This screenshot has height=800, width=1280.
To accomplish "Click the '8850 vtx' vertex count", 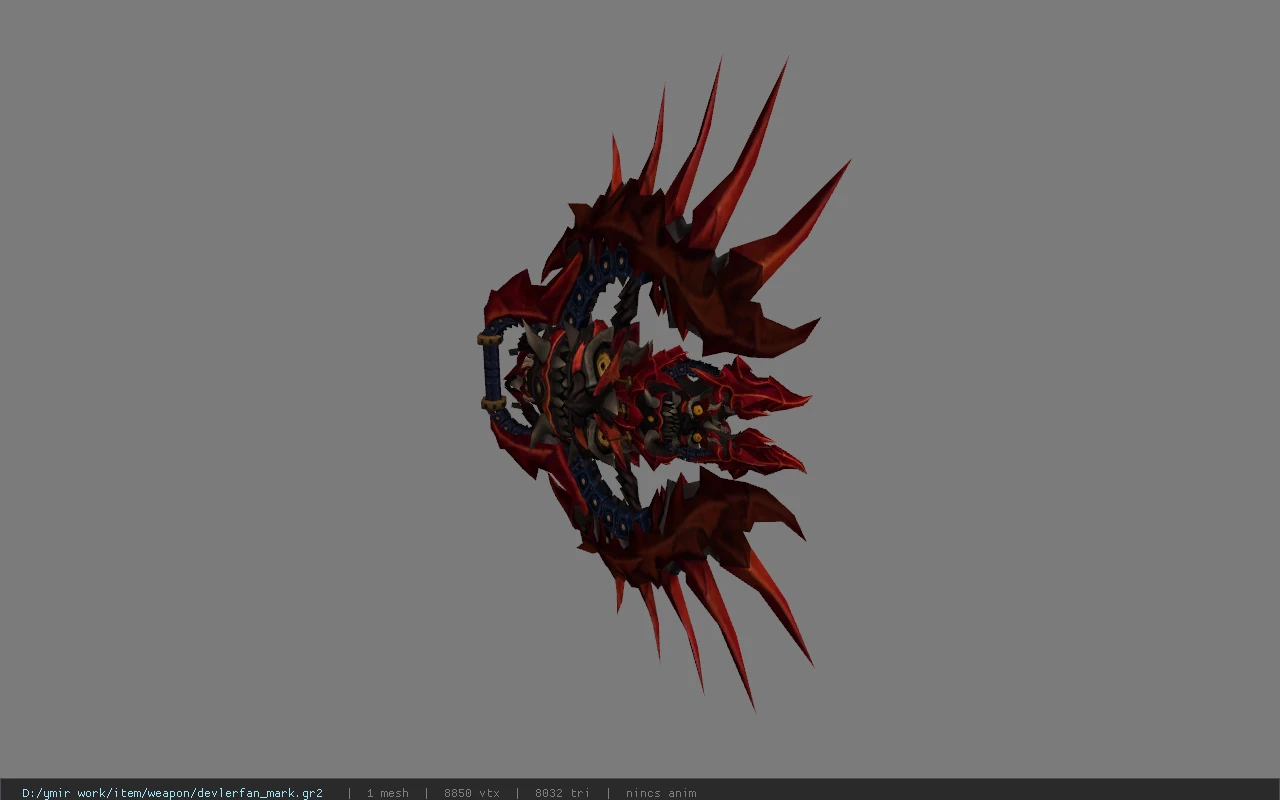I will pyautogui.click(x=472, y=793).
